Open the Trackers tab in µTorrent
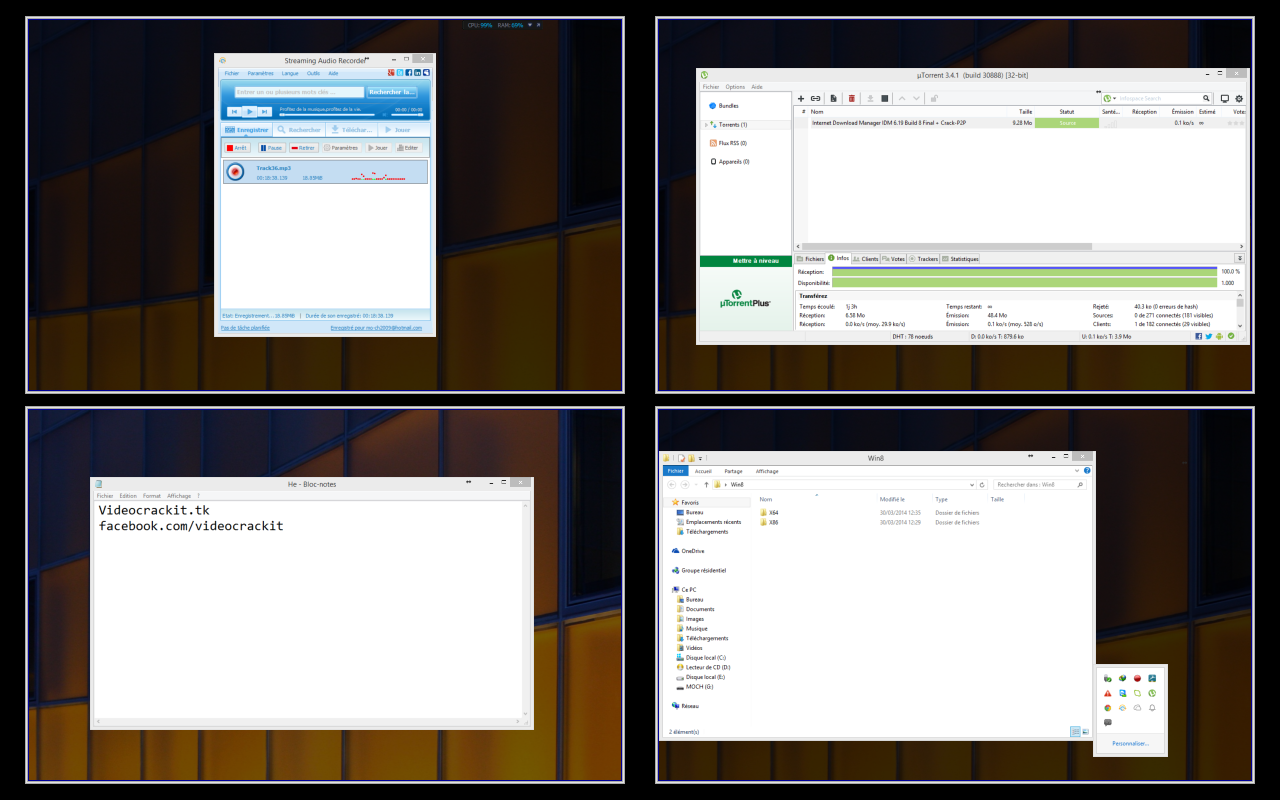Image resolution: width=1280 pixels, height=800 pixels. click(x=924, y=259)
